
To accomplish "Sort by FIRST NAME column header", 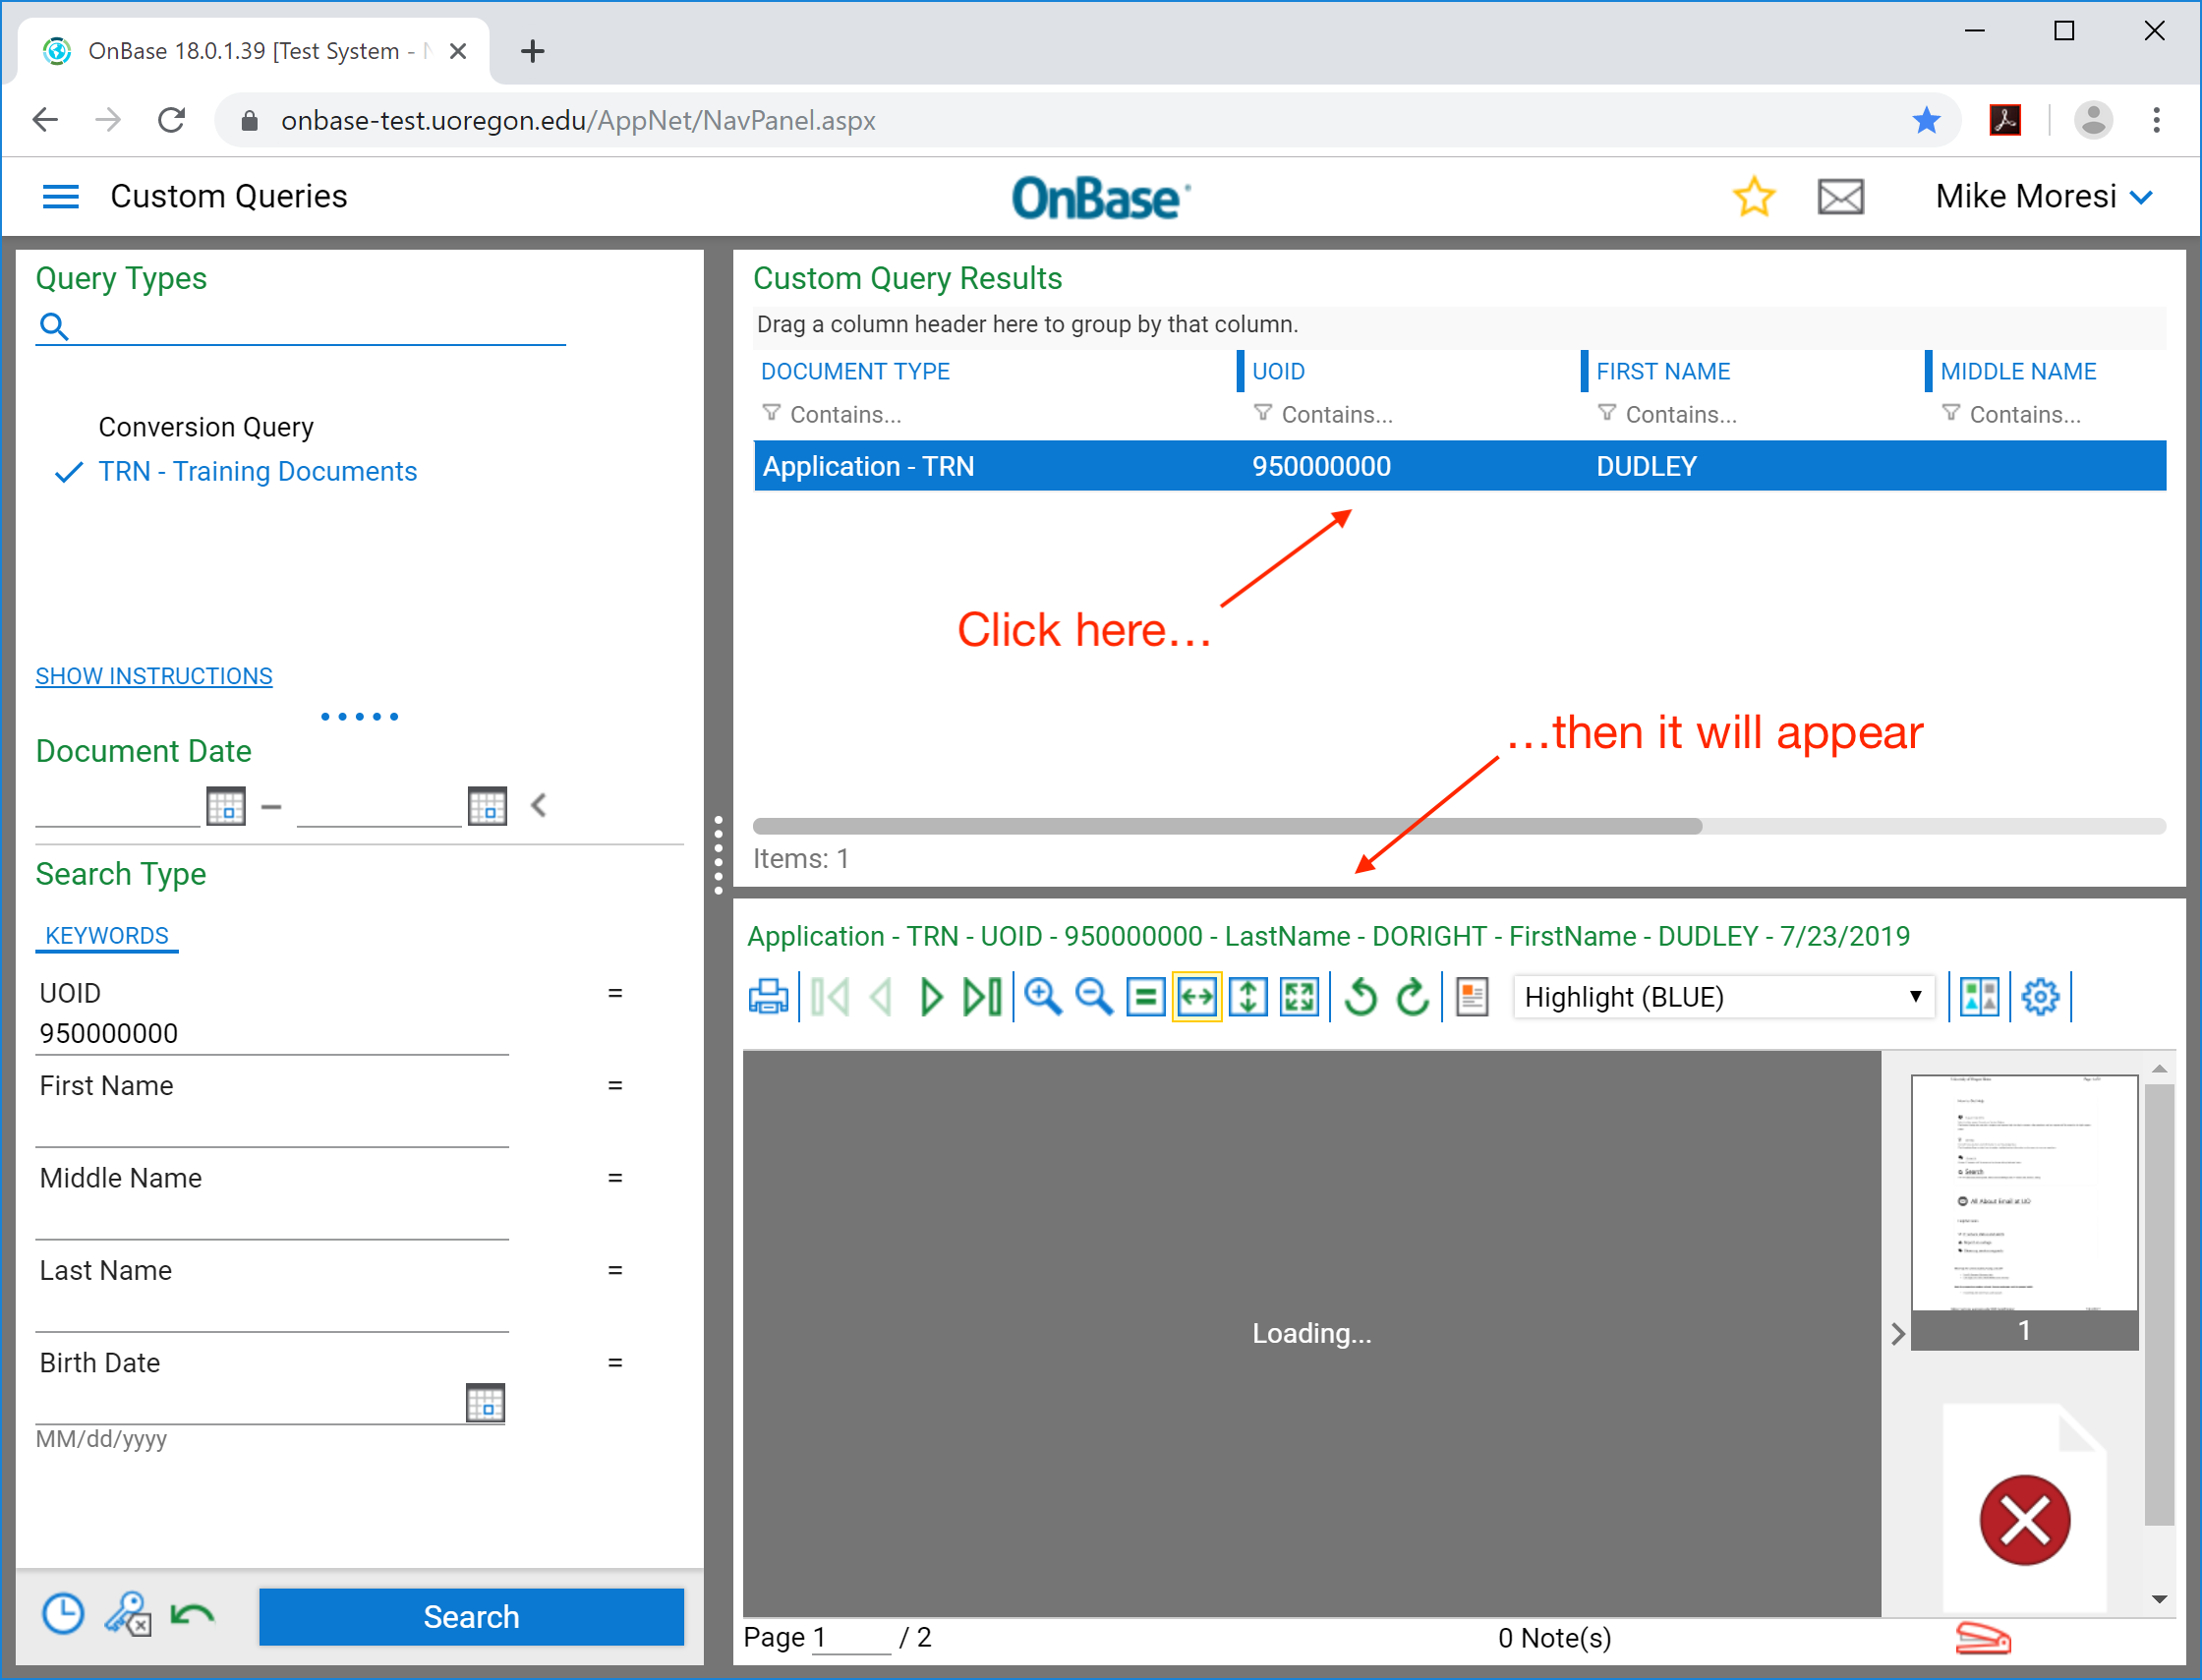I will point(1662,371).
